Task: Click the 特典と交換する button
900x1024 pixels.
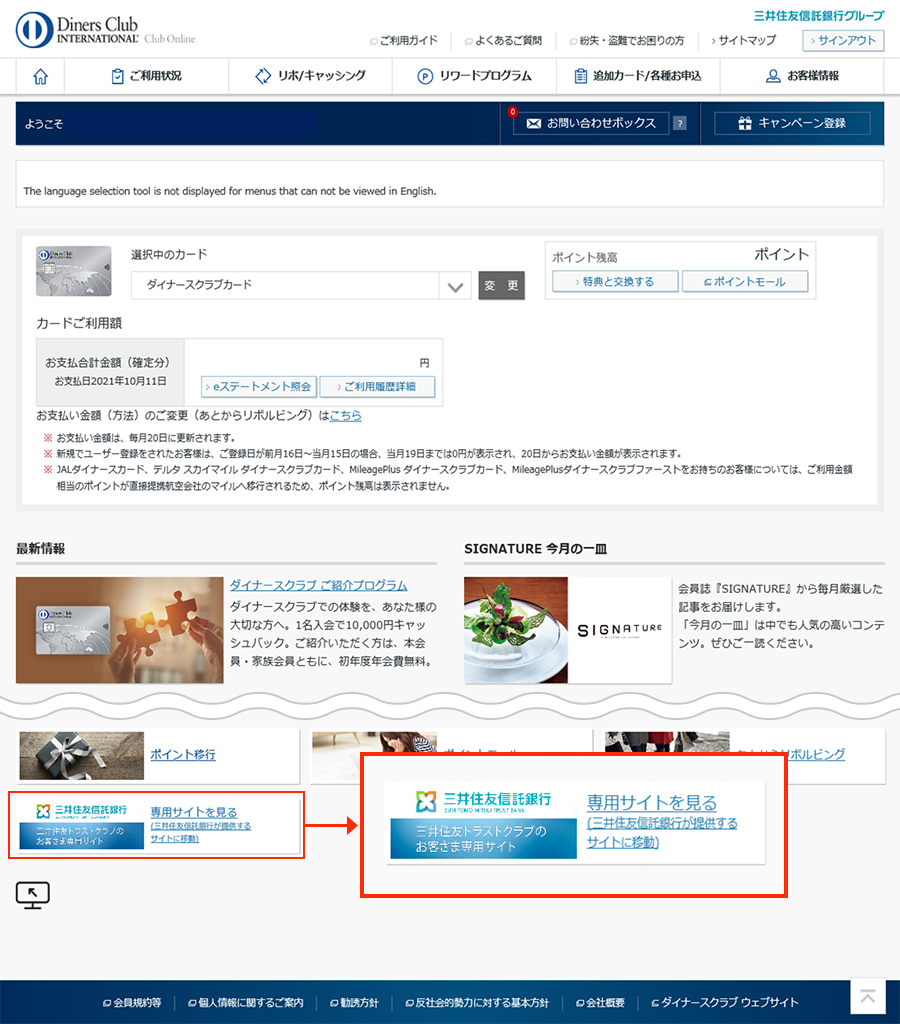Action: pos(615,281)
